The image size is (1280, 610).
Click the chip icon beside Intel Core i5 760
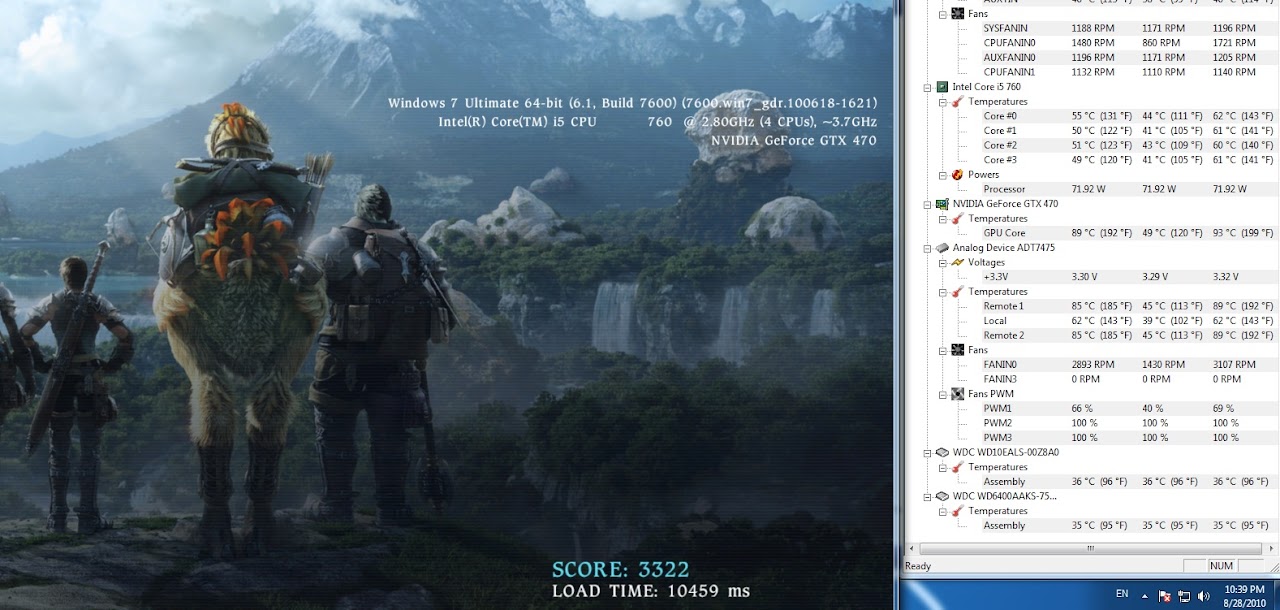942,87
